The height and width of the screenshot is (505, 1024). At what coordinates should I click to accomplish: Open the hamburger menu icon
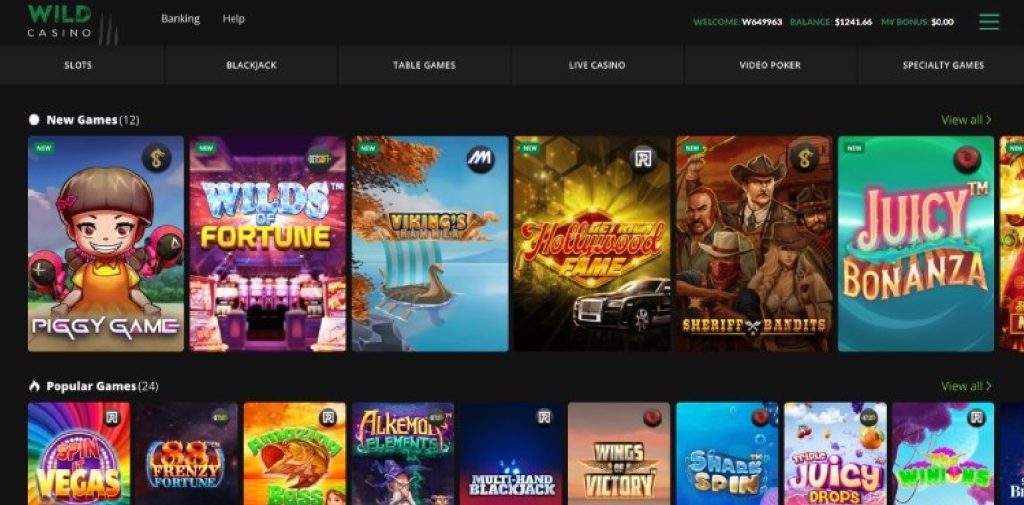click(x=989, y=22)
